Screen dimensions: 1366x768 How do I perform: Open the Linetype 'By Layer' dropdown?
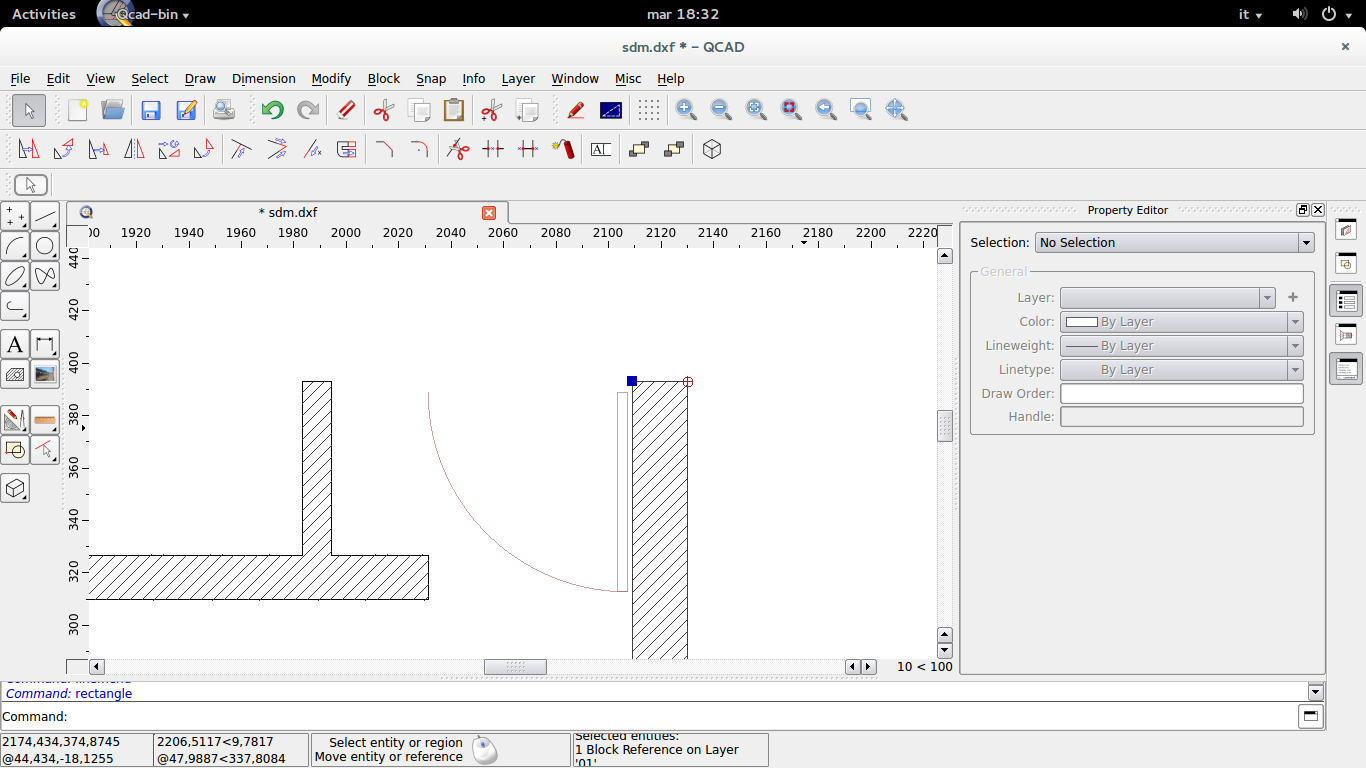coord(1181,370)
